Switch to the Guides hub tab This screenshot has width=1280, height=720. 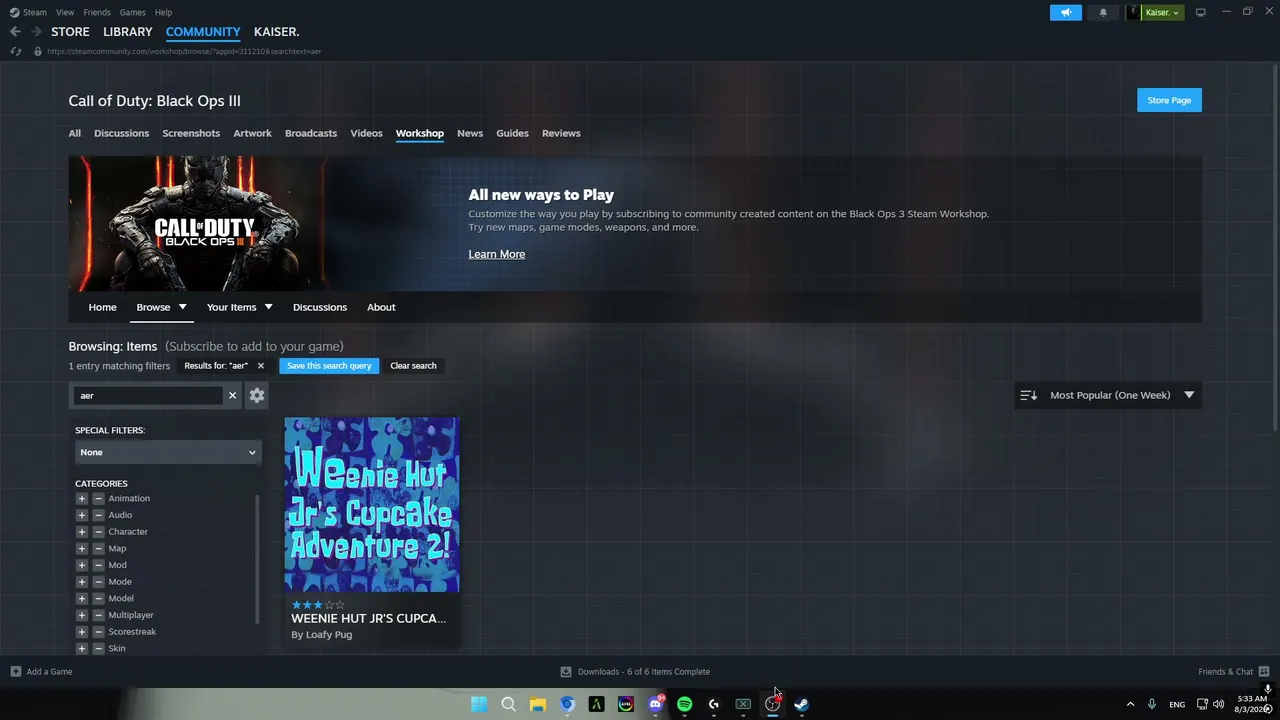click(512, 133)
